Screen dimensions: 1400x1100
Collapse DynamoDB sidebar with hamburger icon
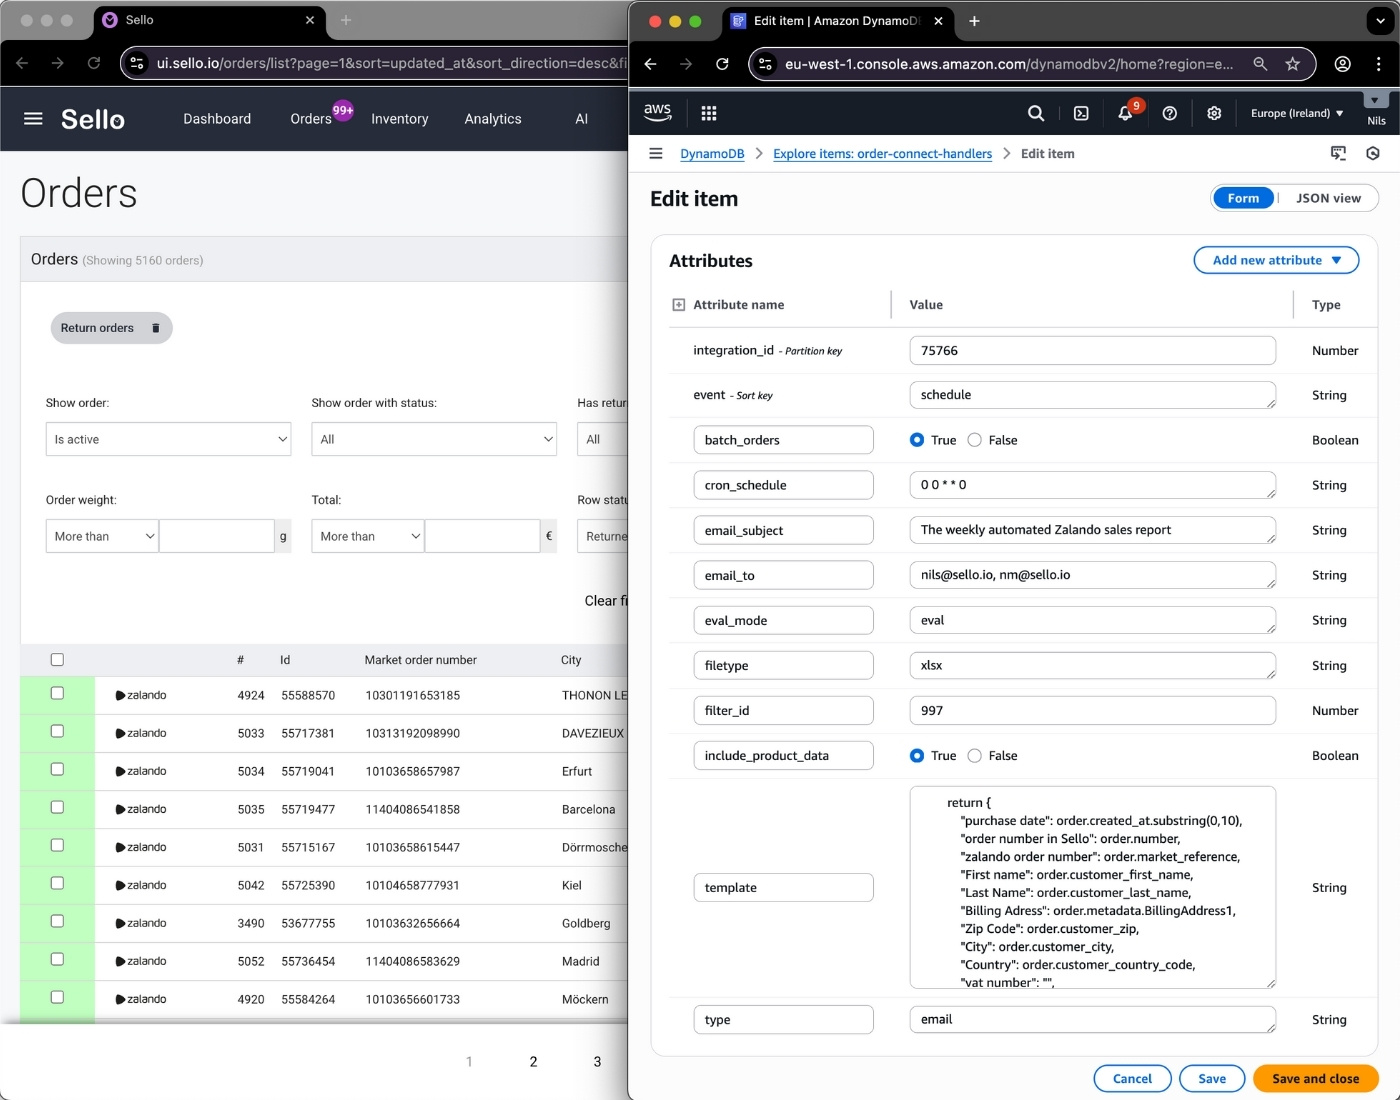click(656, 153)
